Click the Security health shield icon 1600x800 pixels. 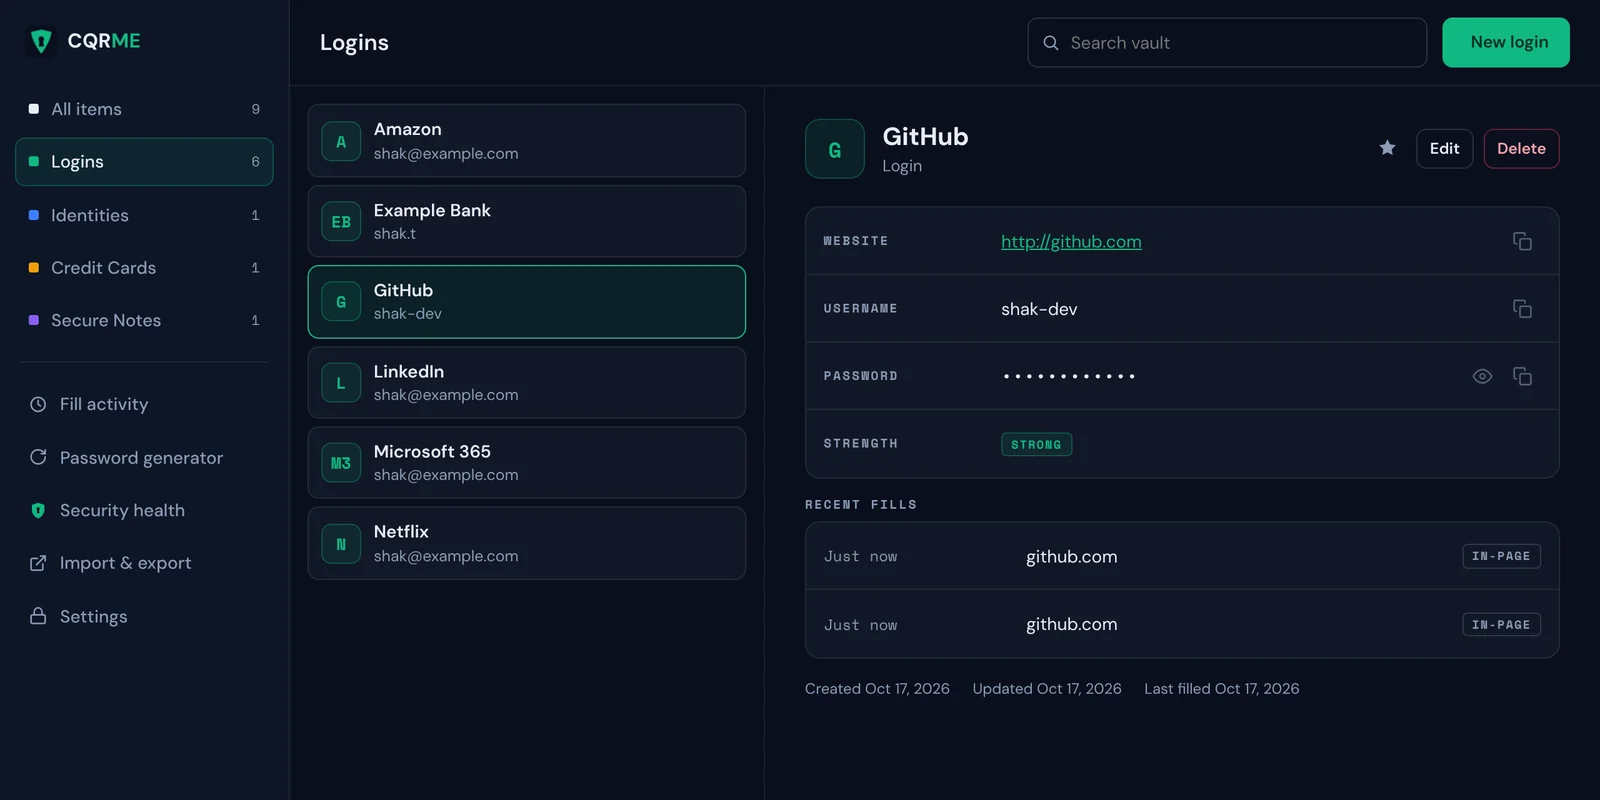[38, 510]
